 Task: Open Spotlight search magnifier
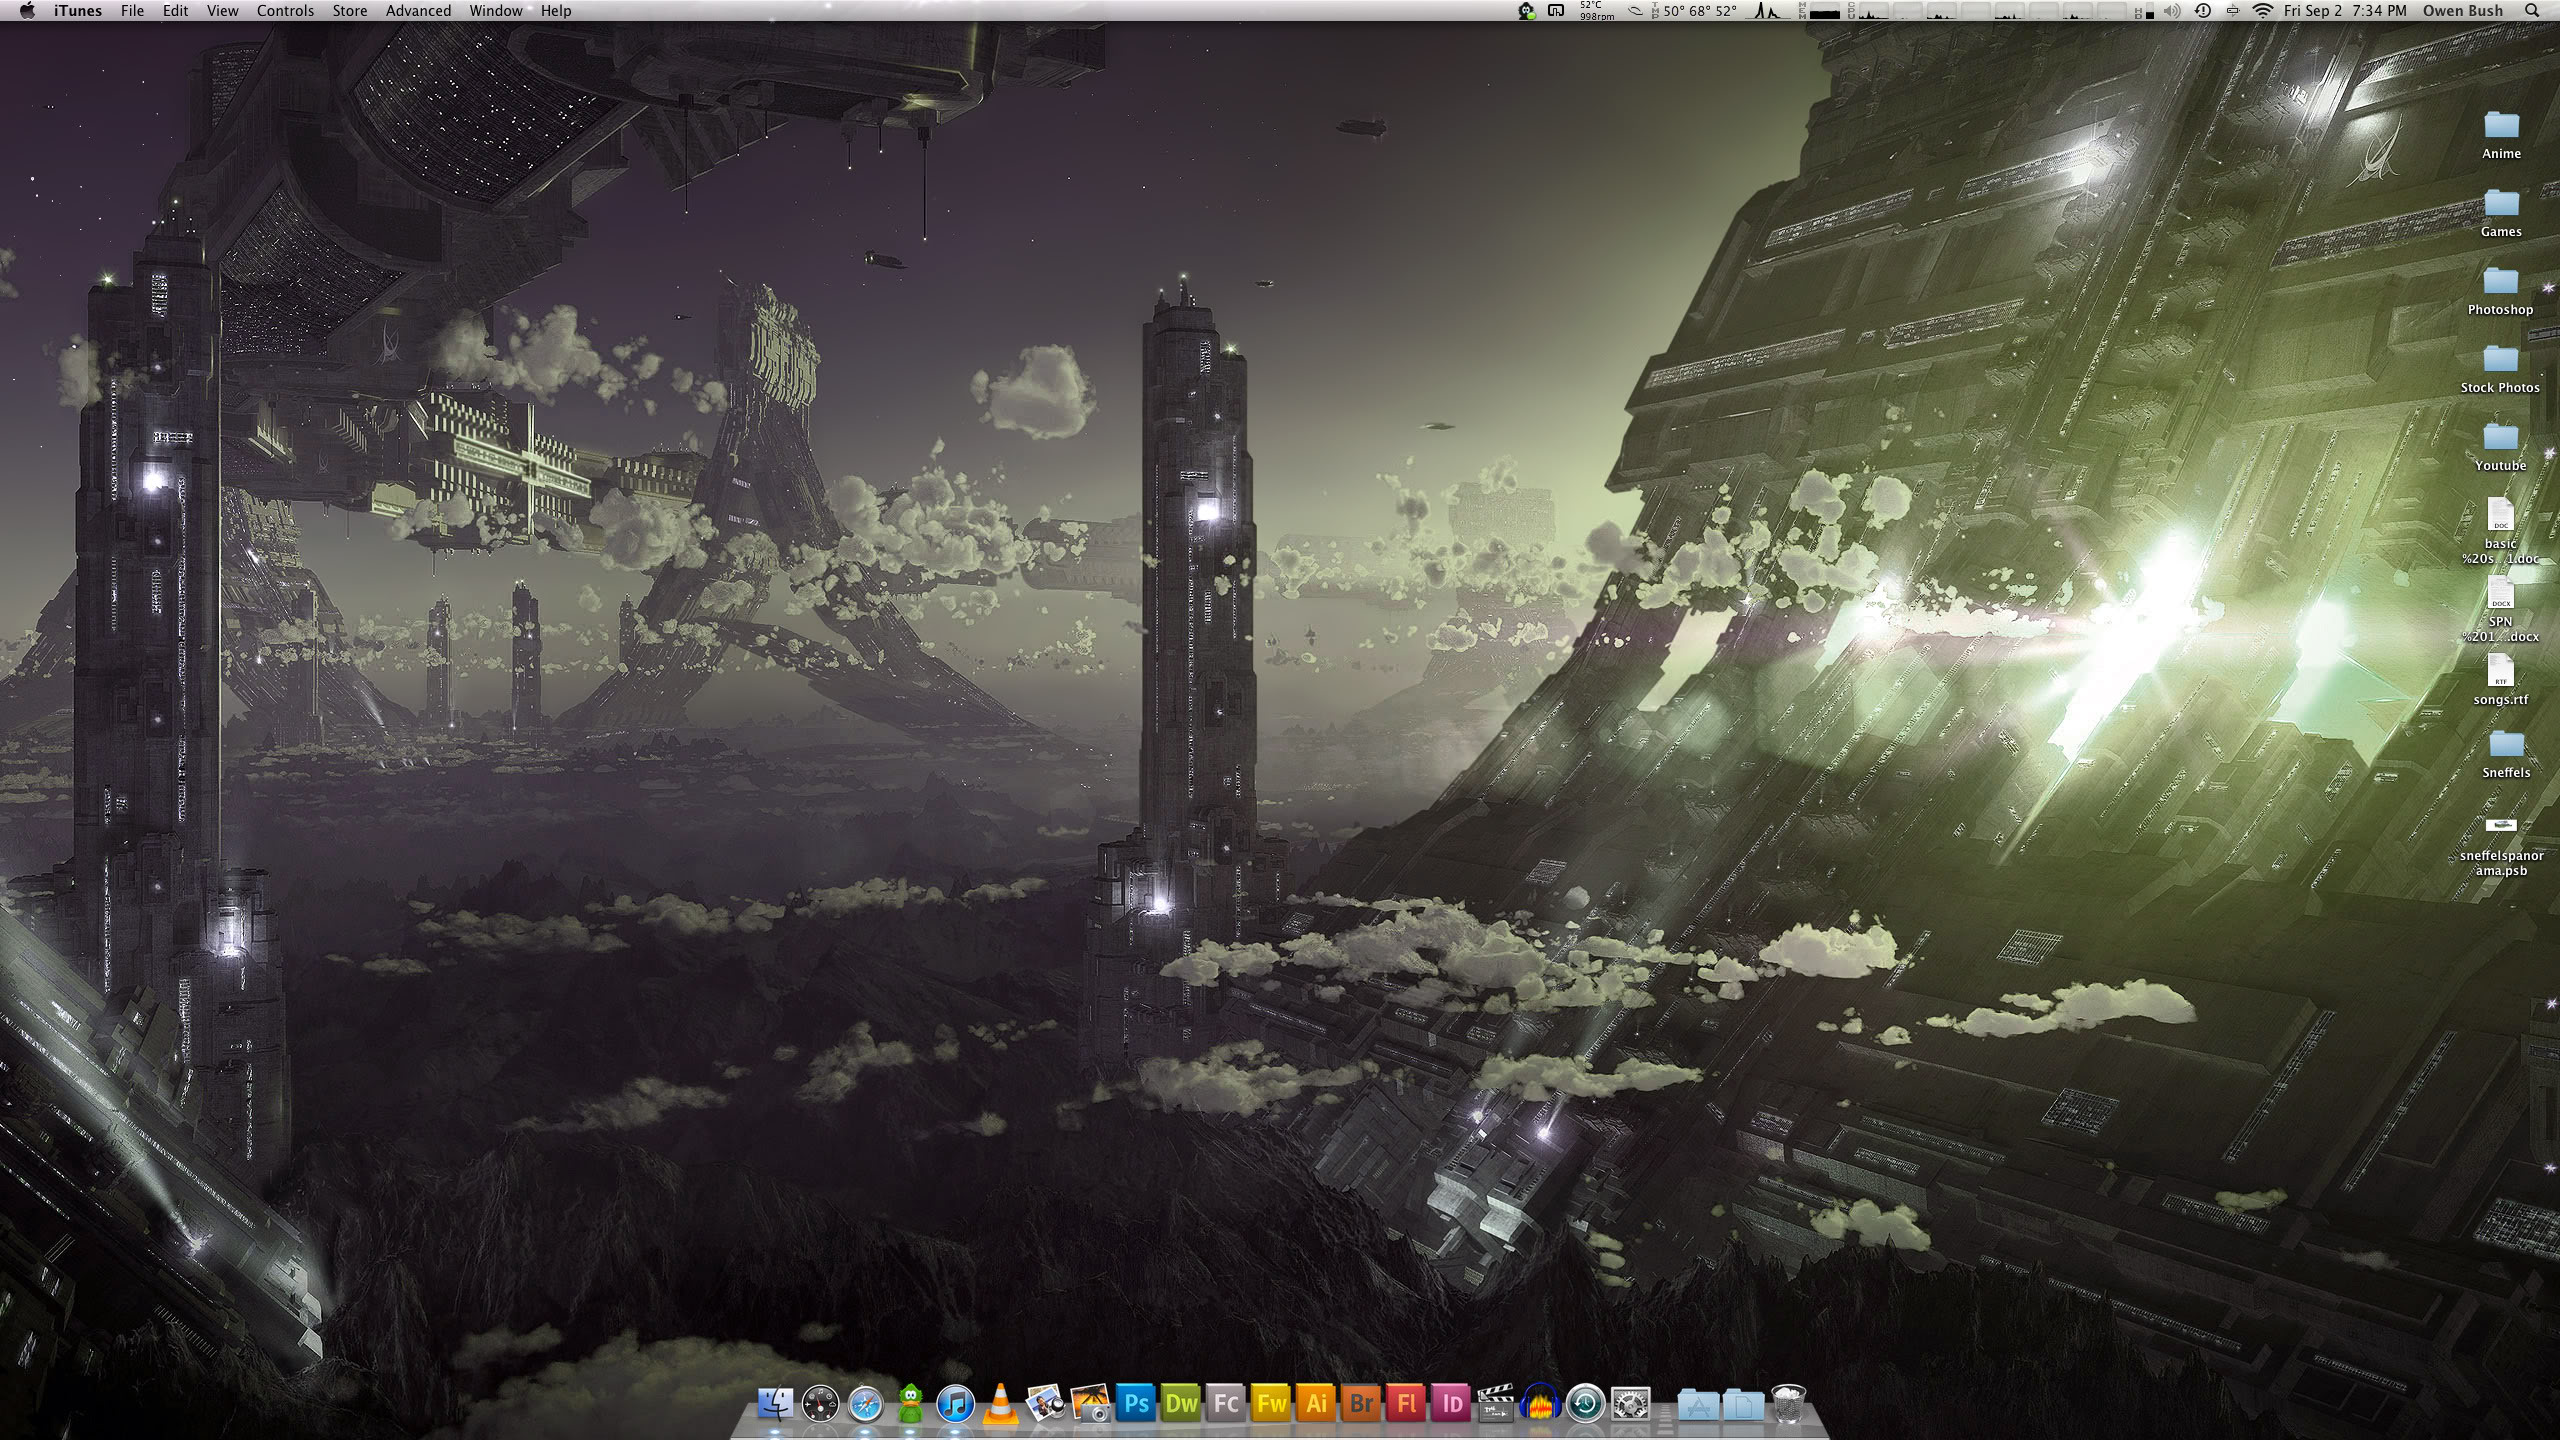pyautogui.click(x=2532, y=11)
